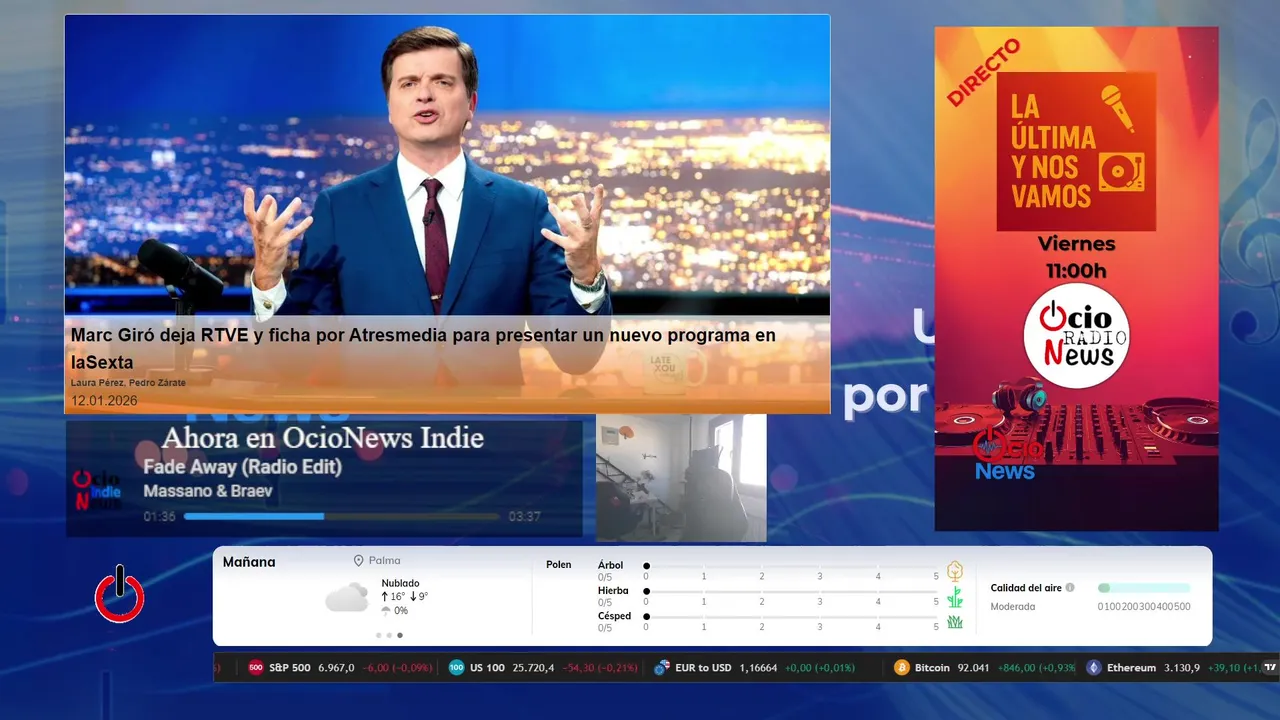Image resolution: width=1280 pixels, height=720 pixels.
Task: Open the La Última y Nos Vamos banner
Action: point(1076,278)
